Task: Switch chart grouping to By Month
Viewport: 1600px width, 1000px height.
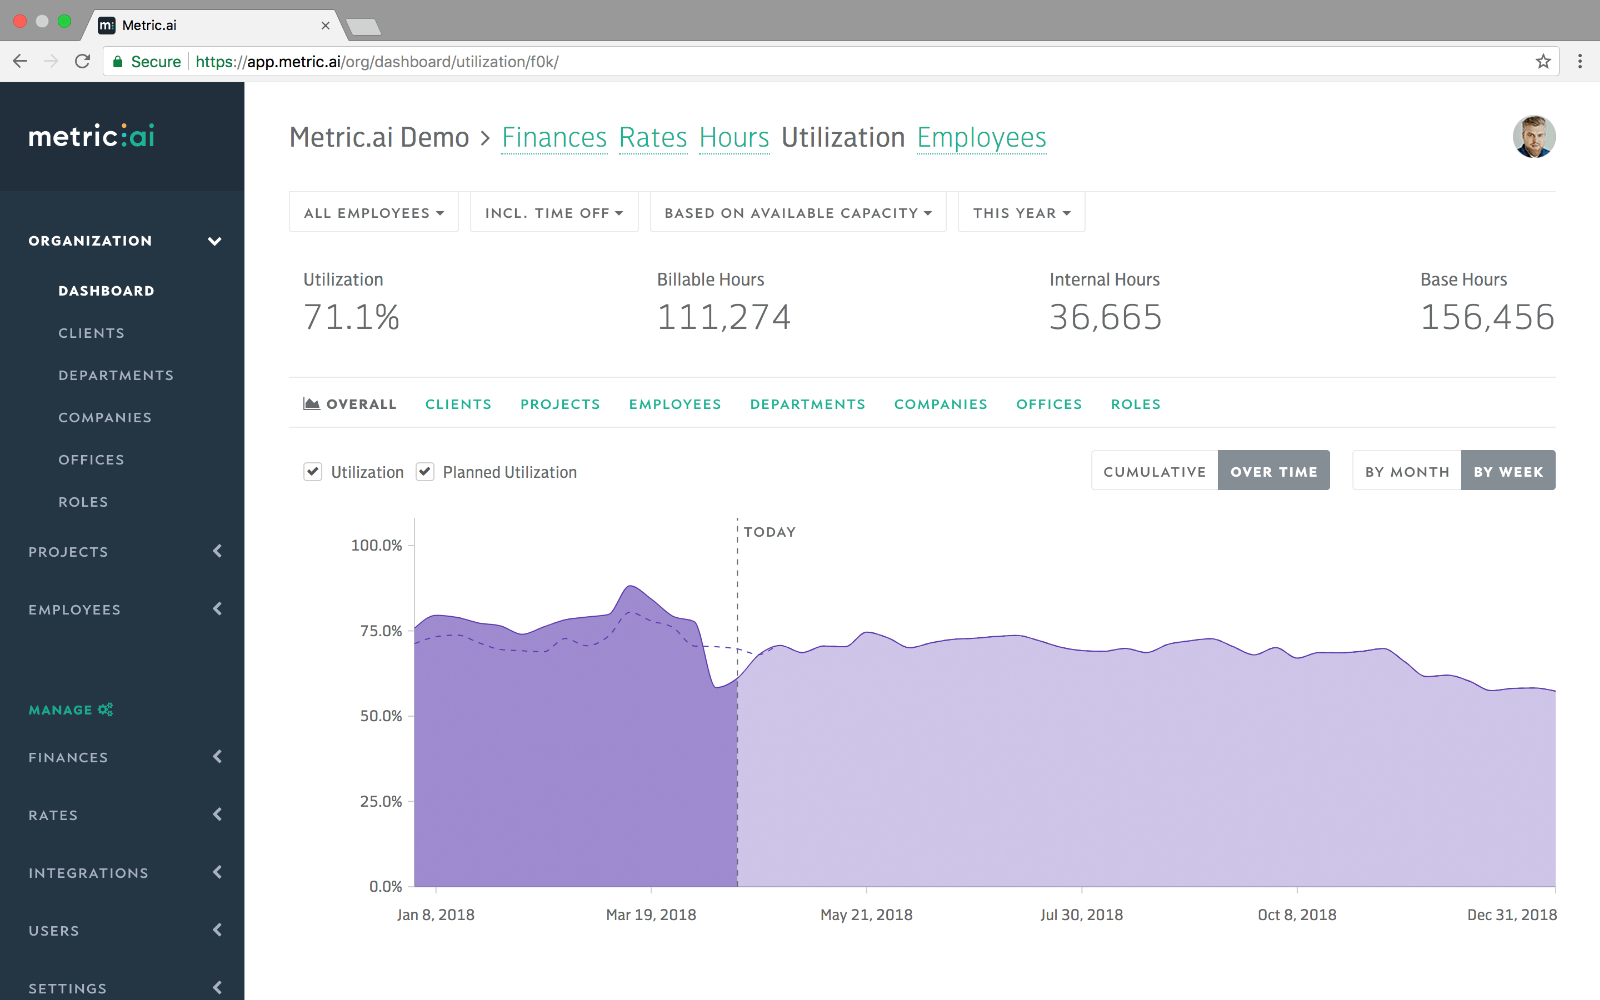Action: click(1406, 471)
